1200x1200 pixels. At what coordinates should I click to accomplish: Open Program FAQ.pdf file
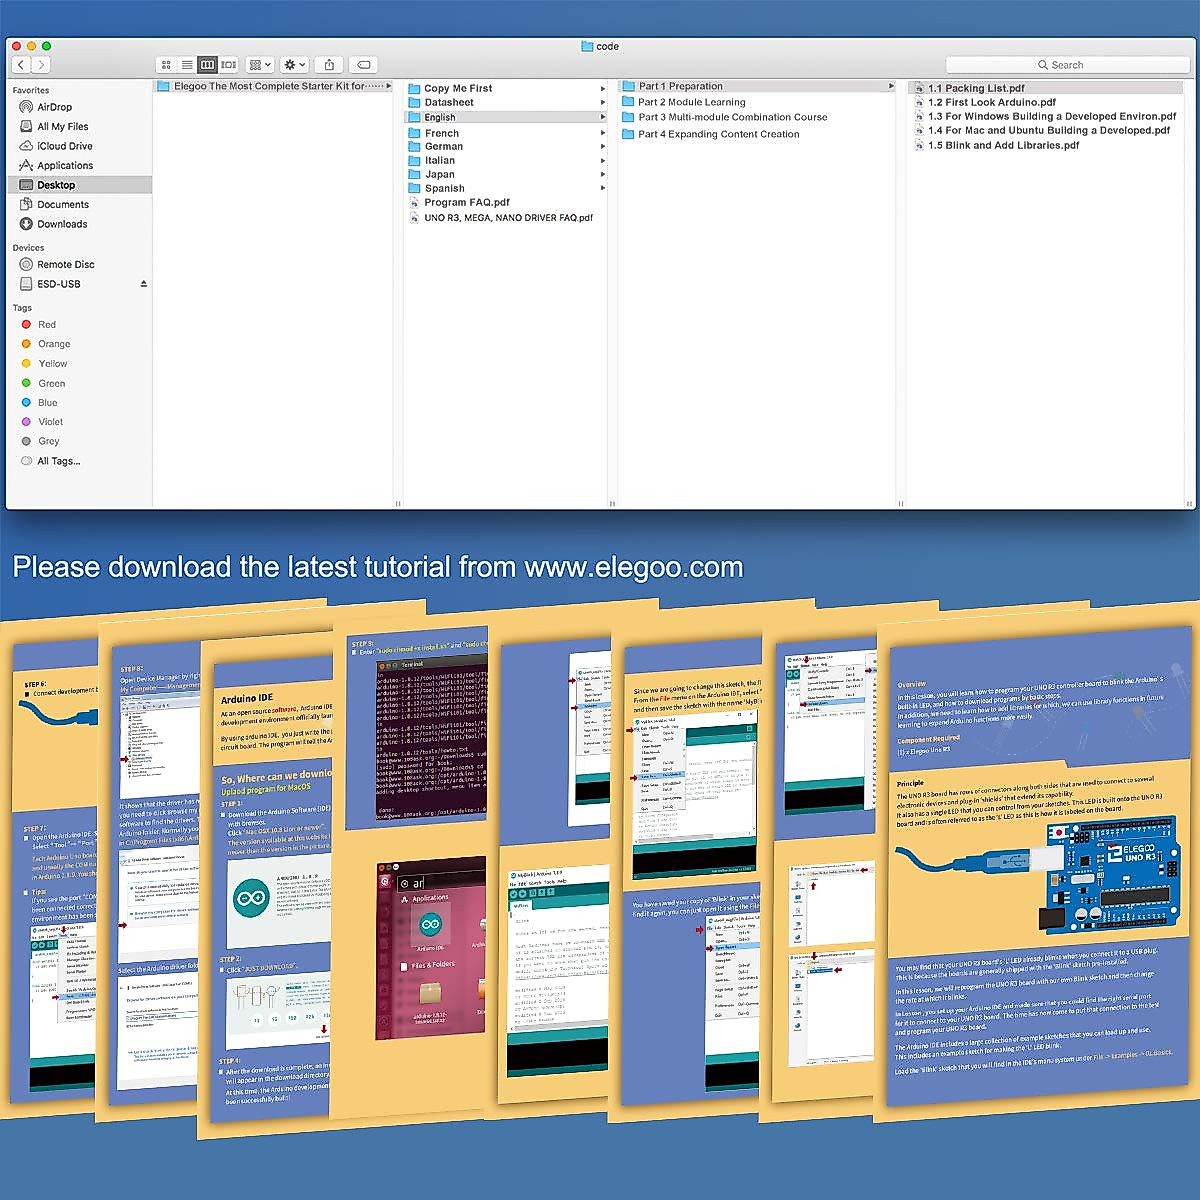pyautogui.click(x=466, y=202)
